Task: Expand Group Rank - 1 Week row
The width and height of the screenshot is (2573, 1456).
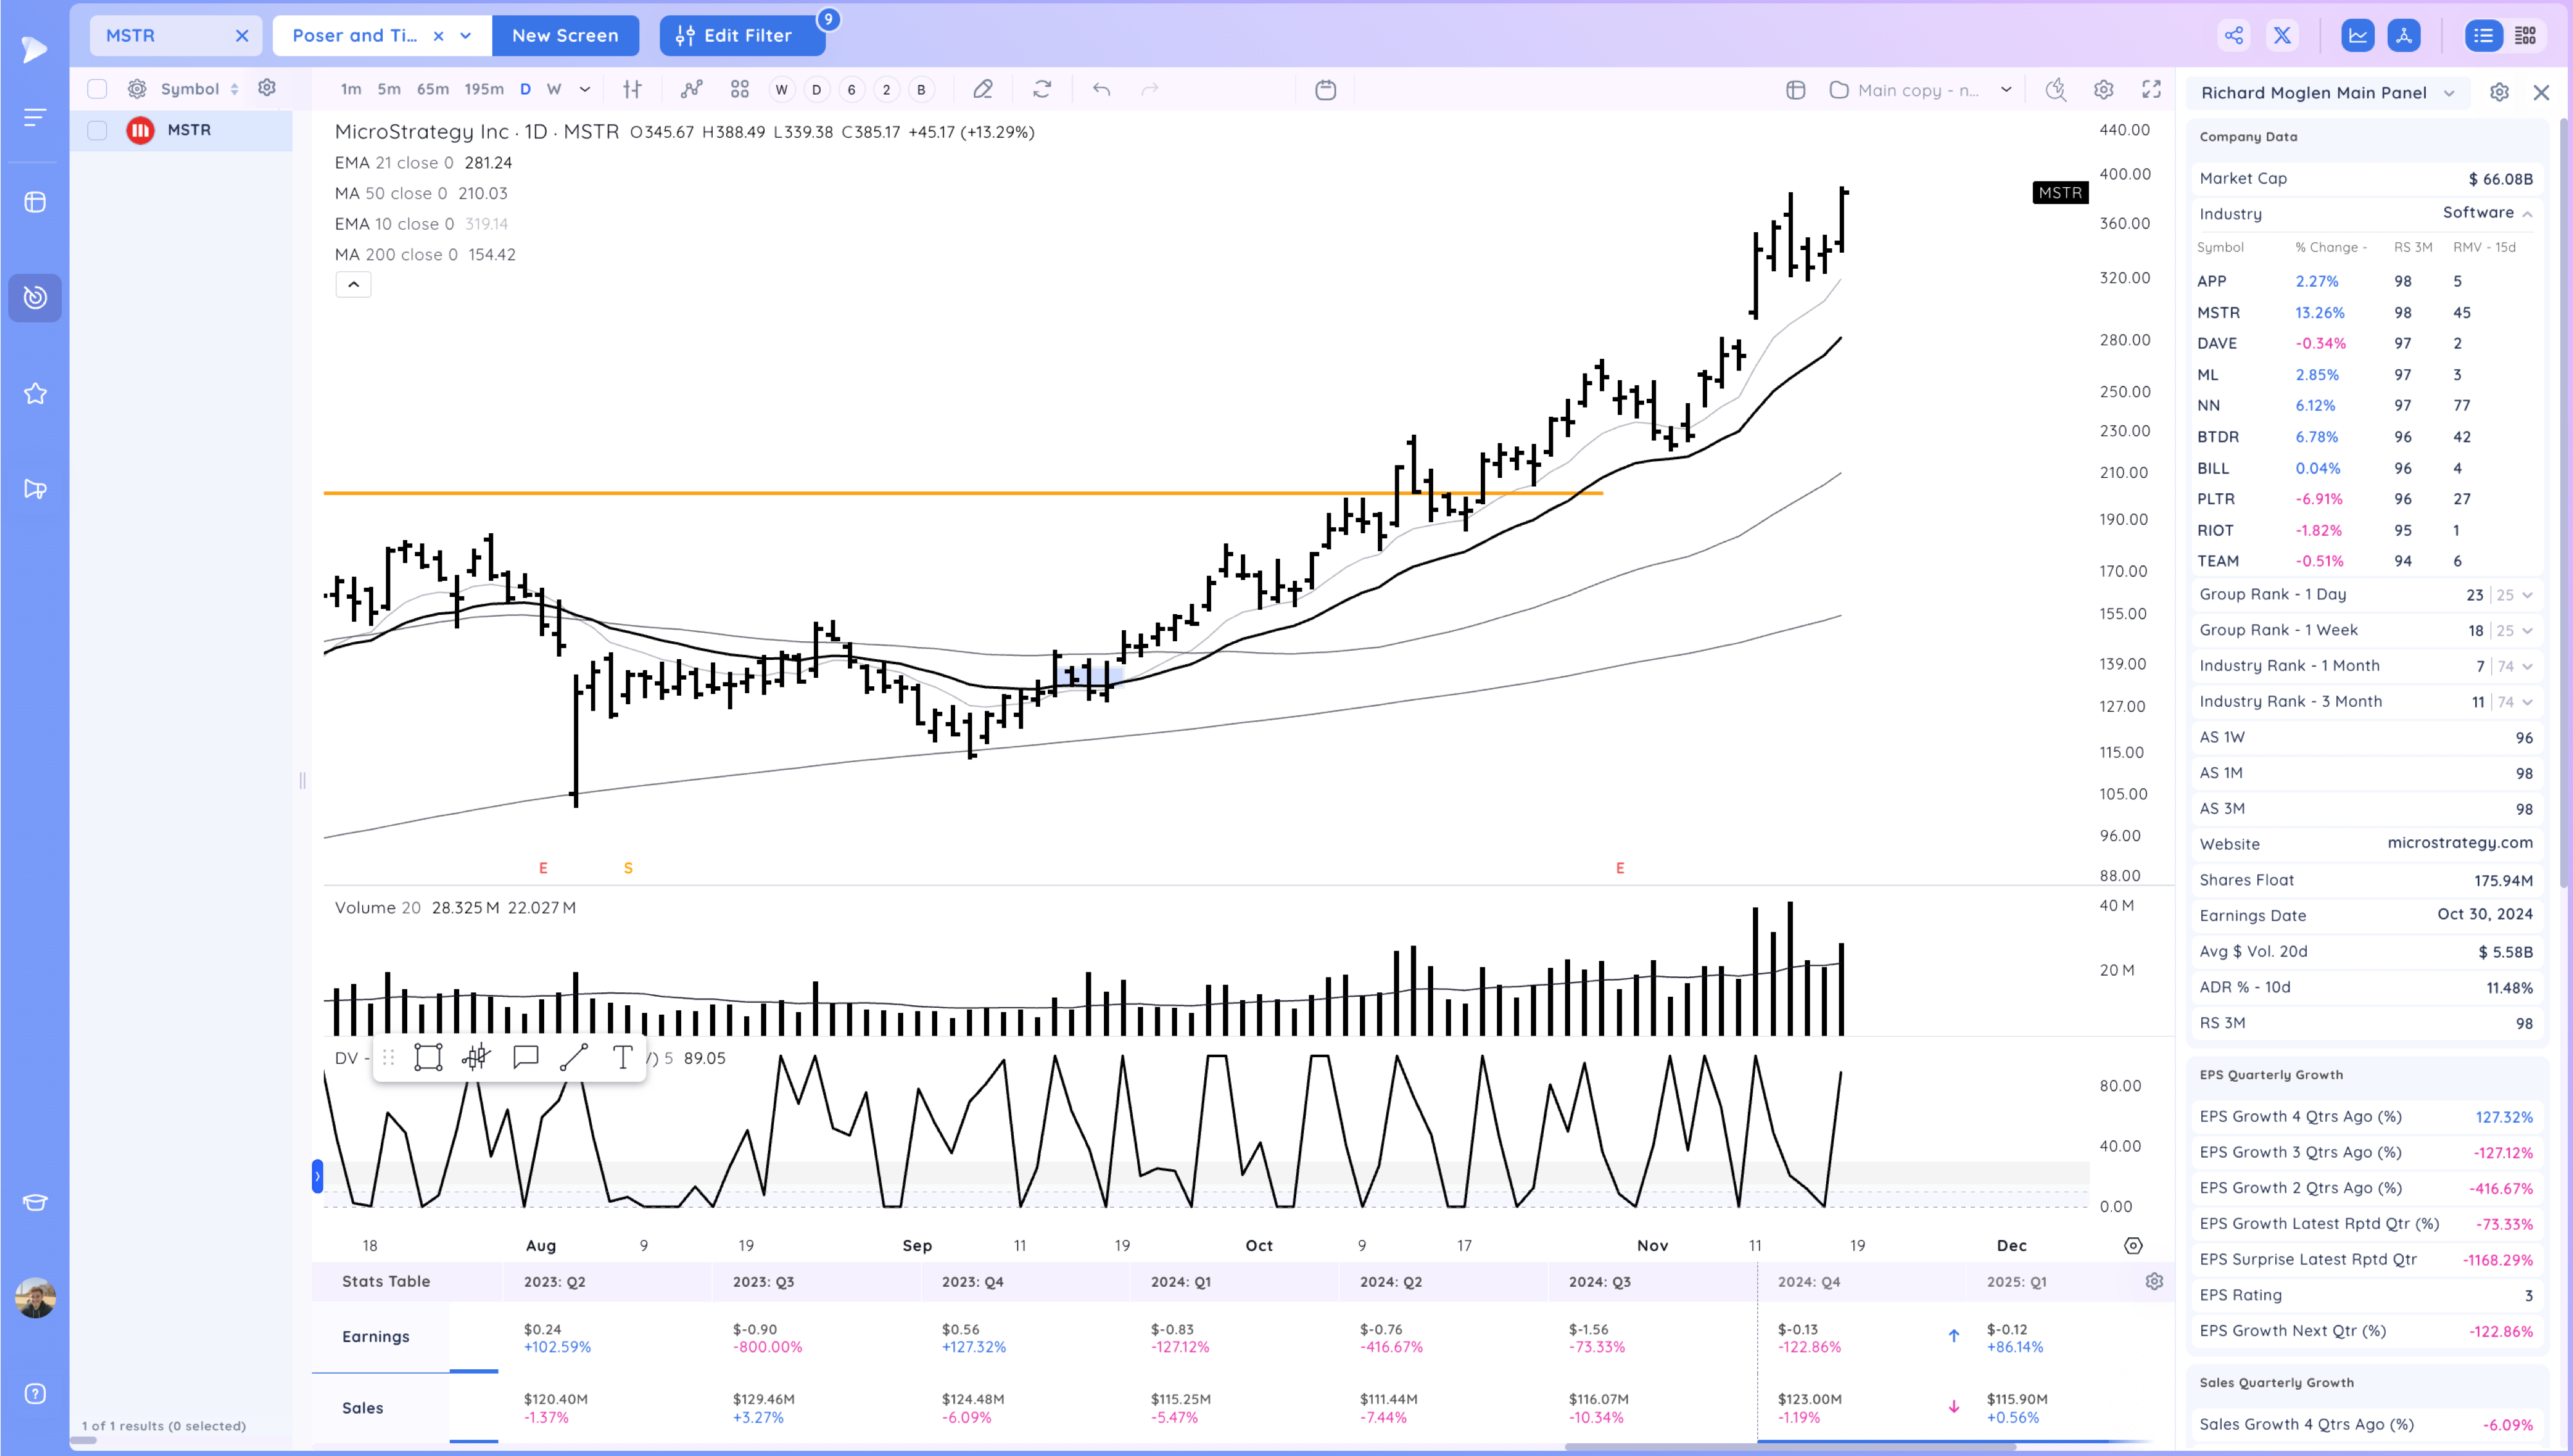Action: 2528,631
